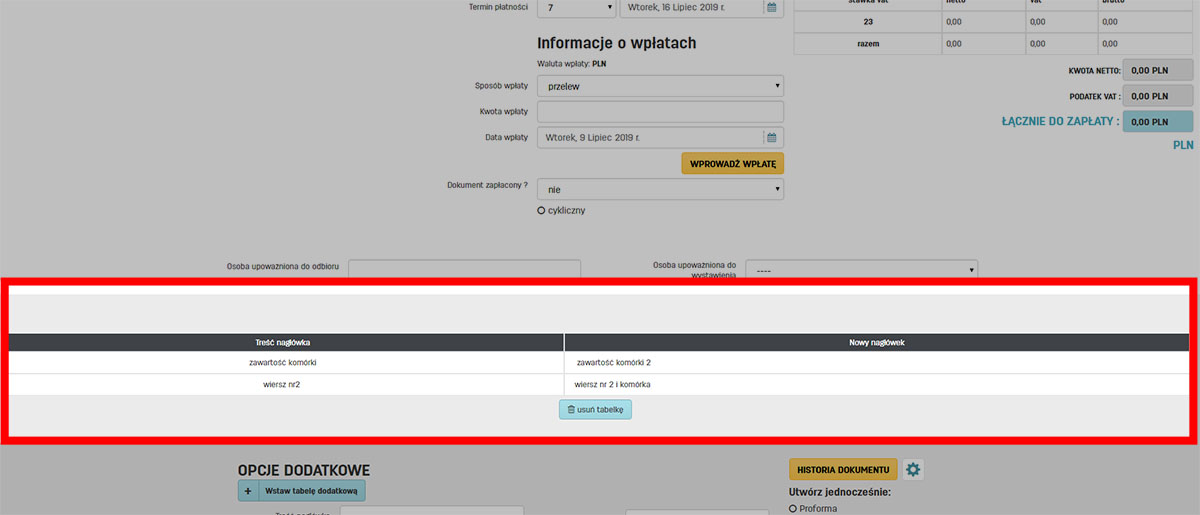Delete table with usuń tabelkę button
This screenshot has height=515, width=1200.
tap(595, 409)
